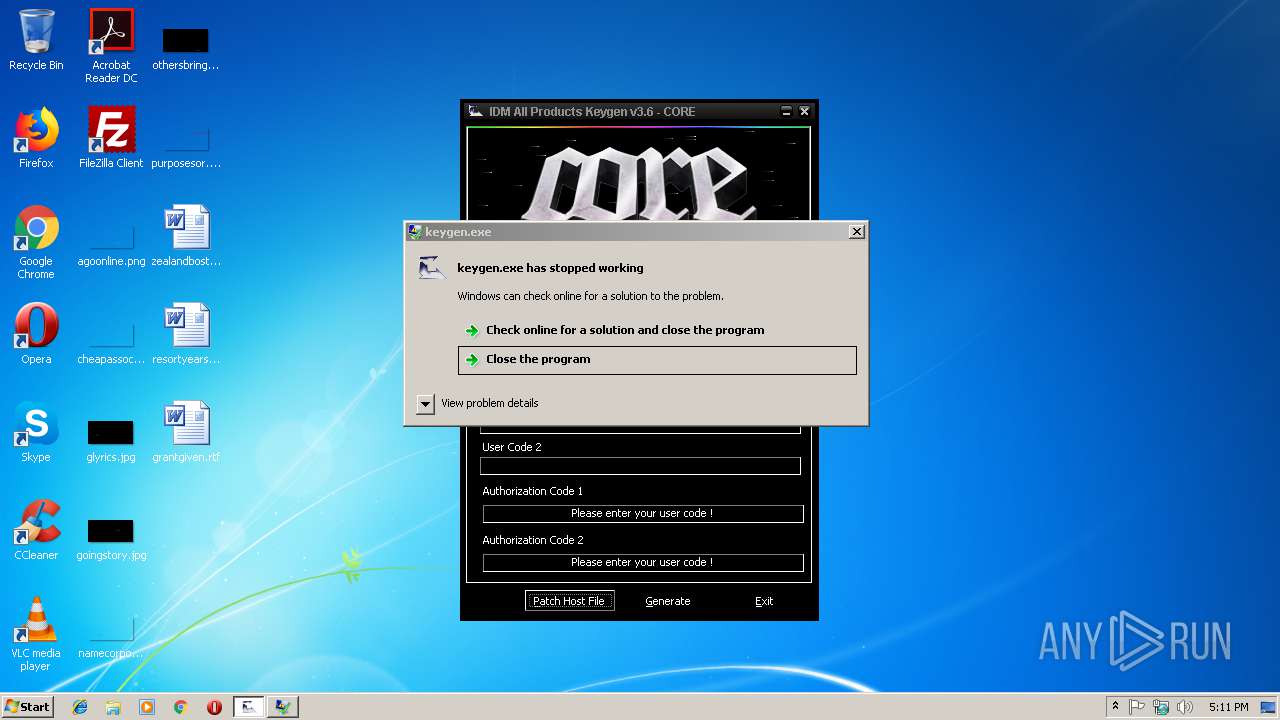The height and width of the screenshot is (720, 1280).
Task: Select the namecorpor file on desktop
Action: [x=111, y=636]
